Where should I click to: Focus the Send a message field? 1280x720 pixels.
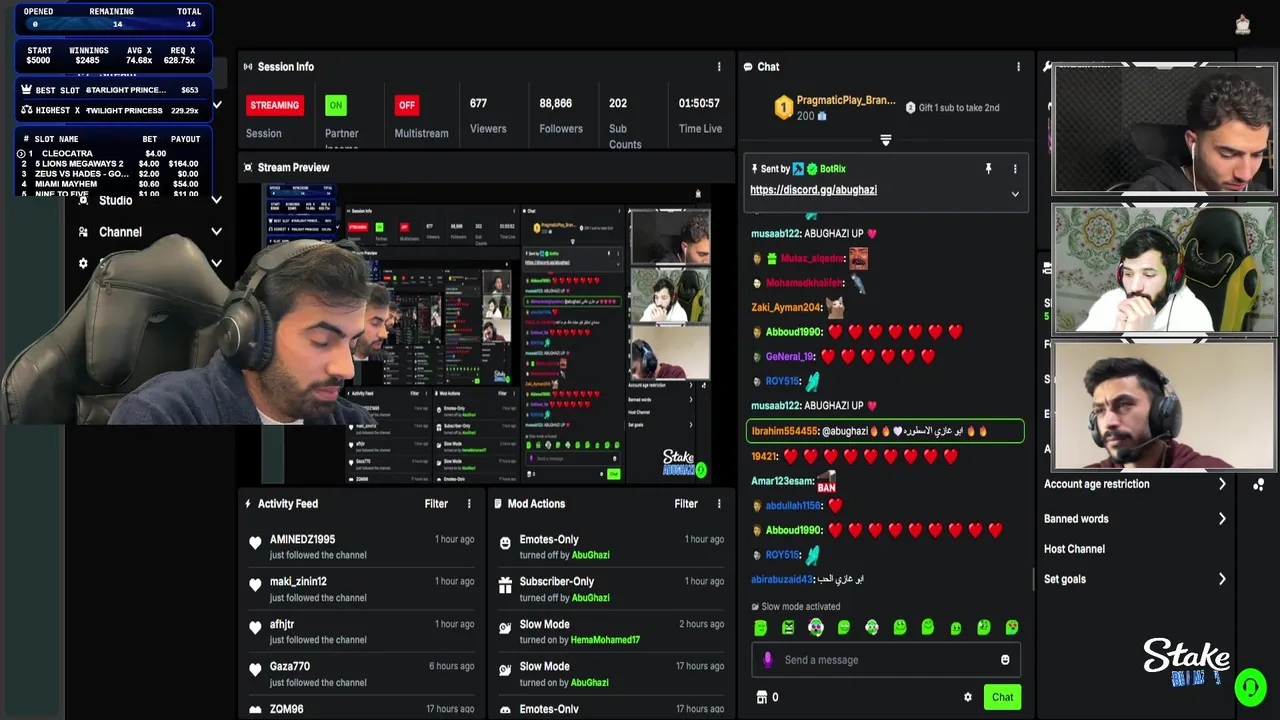coord(885,660)
